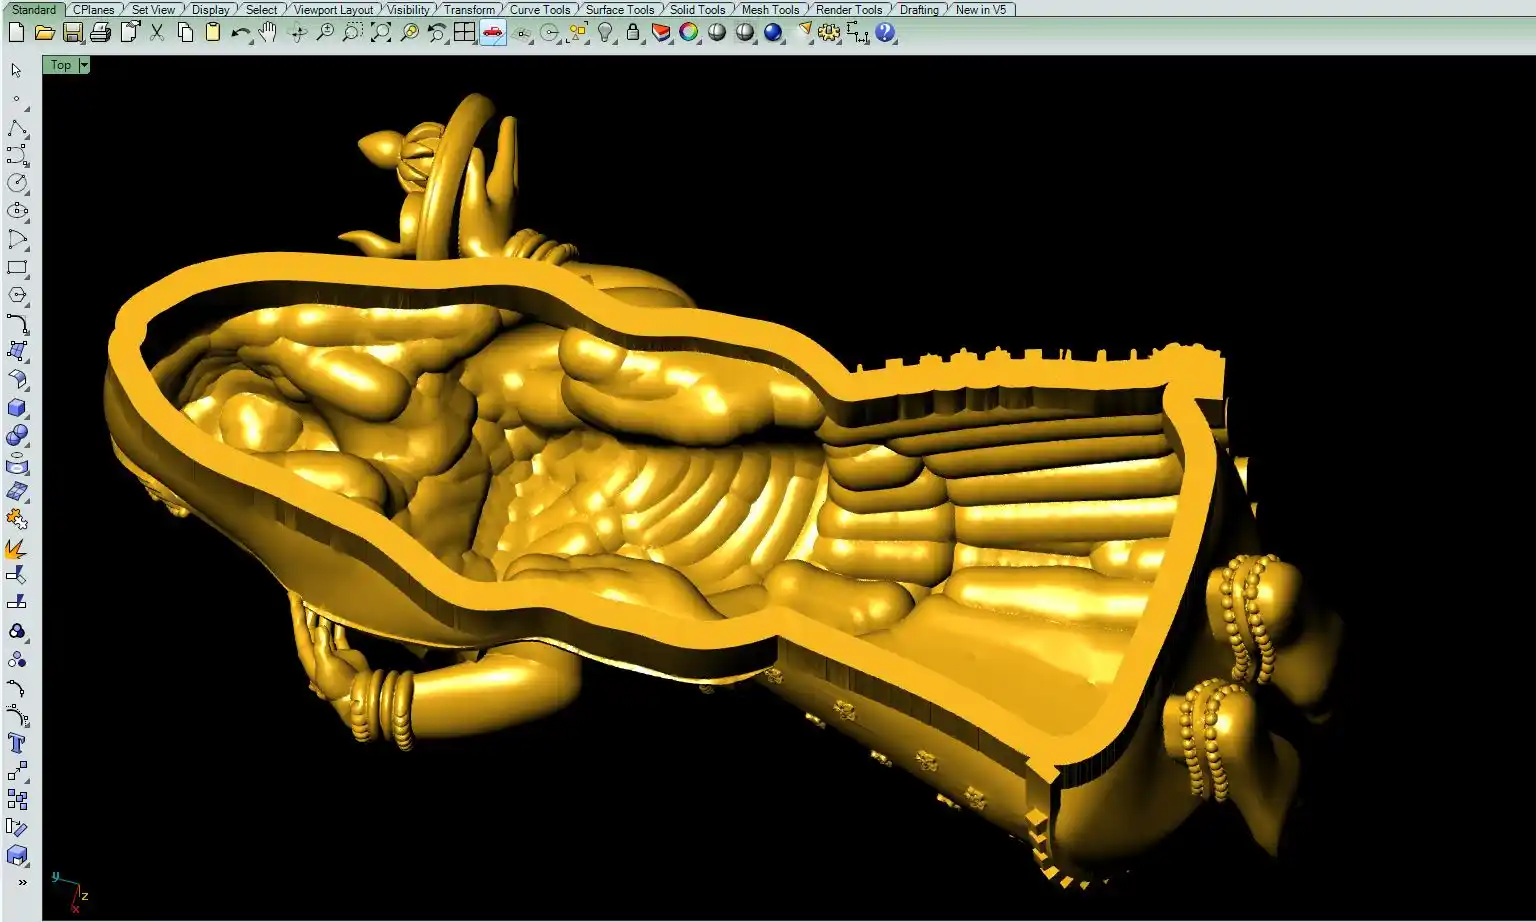This screenshot has width=1536, height=922.
Task: Click the Top viewport title label
Action: click(61, 65)
